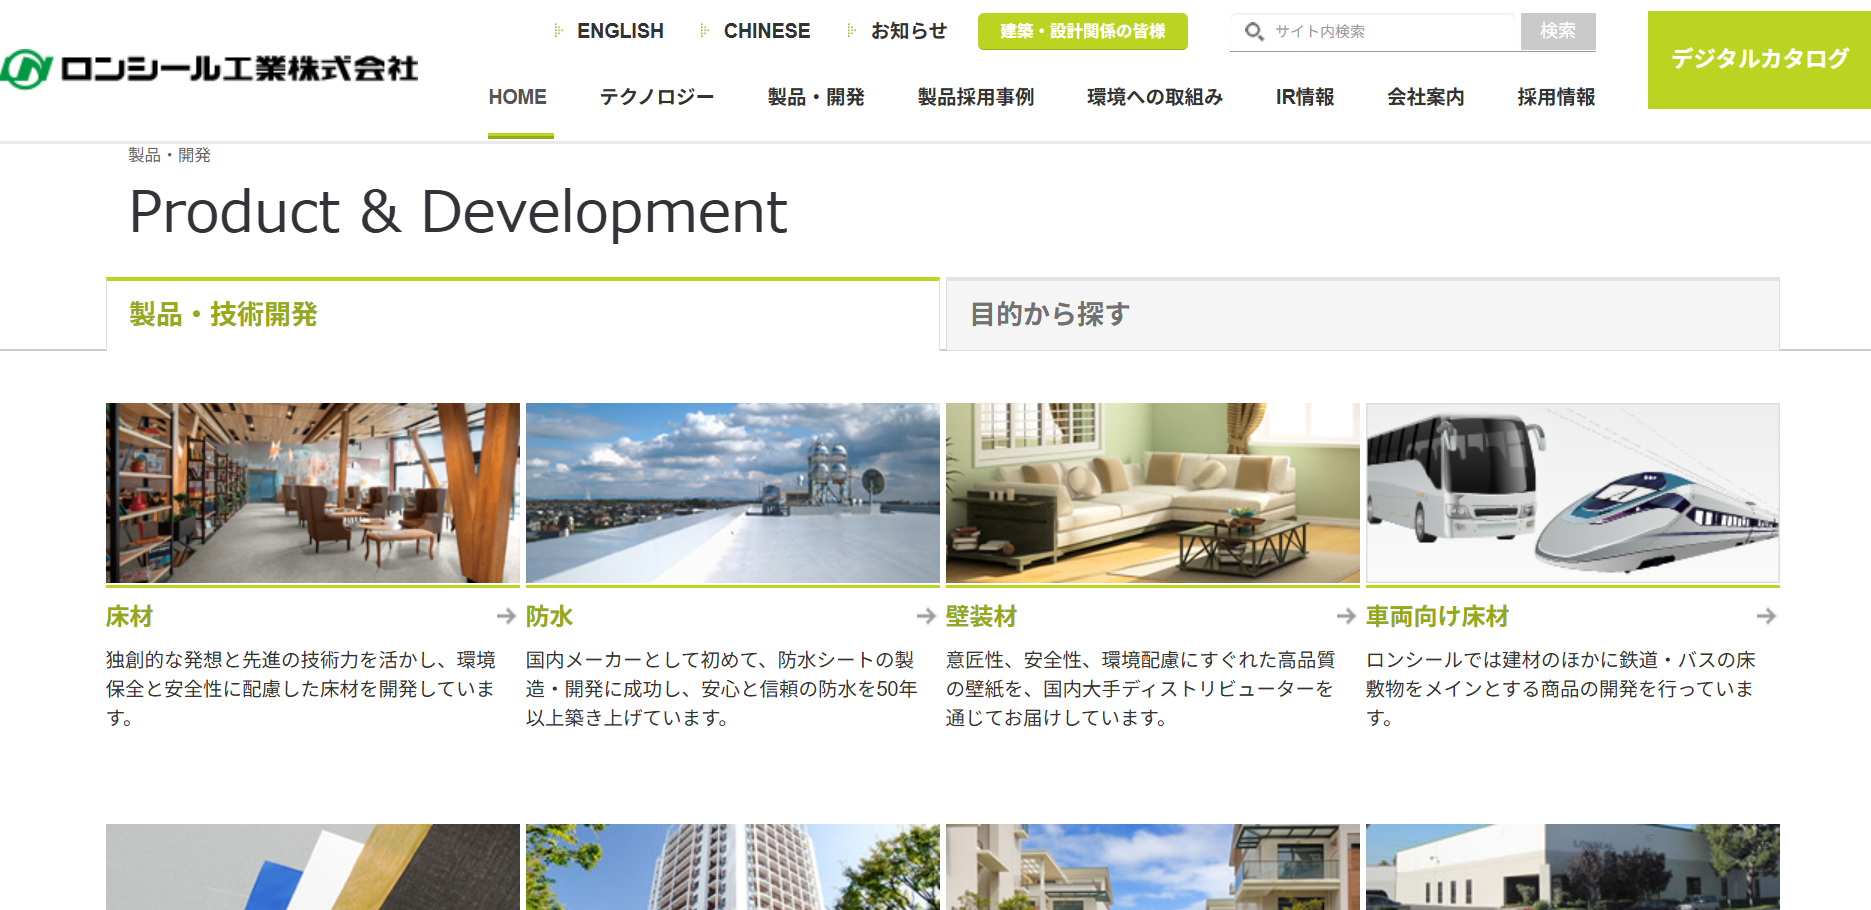Click description starting 独創的な発想と先進の技術力

[x=301, y=689]
